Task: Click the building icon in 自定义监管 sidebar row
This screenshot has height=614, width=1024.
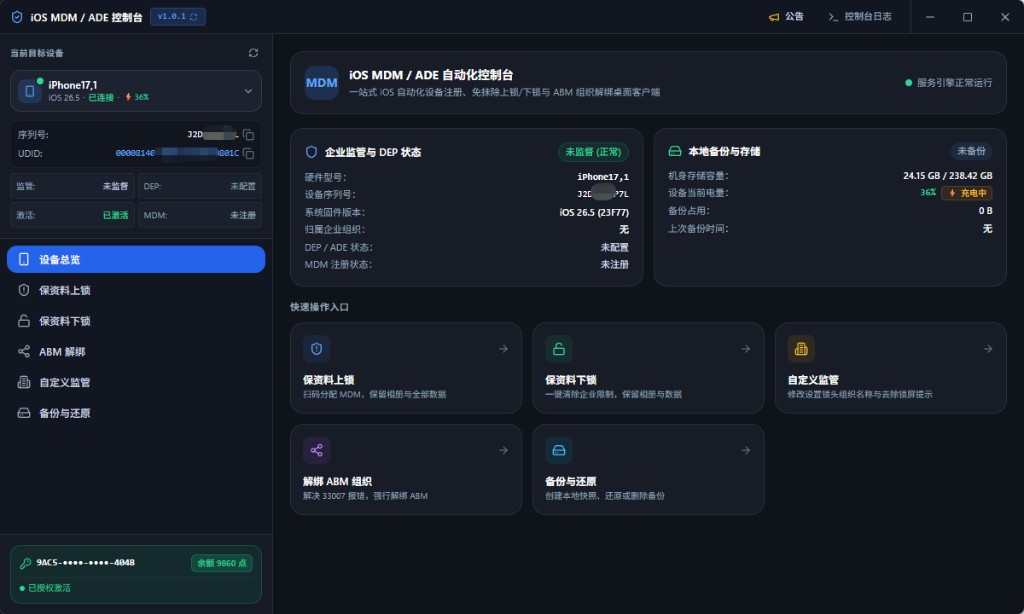Action: [24, 382]
